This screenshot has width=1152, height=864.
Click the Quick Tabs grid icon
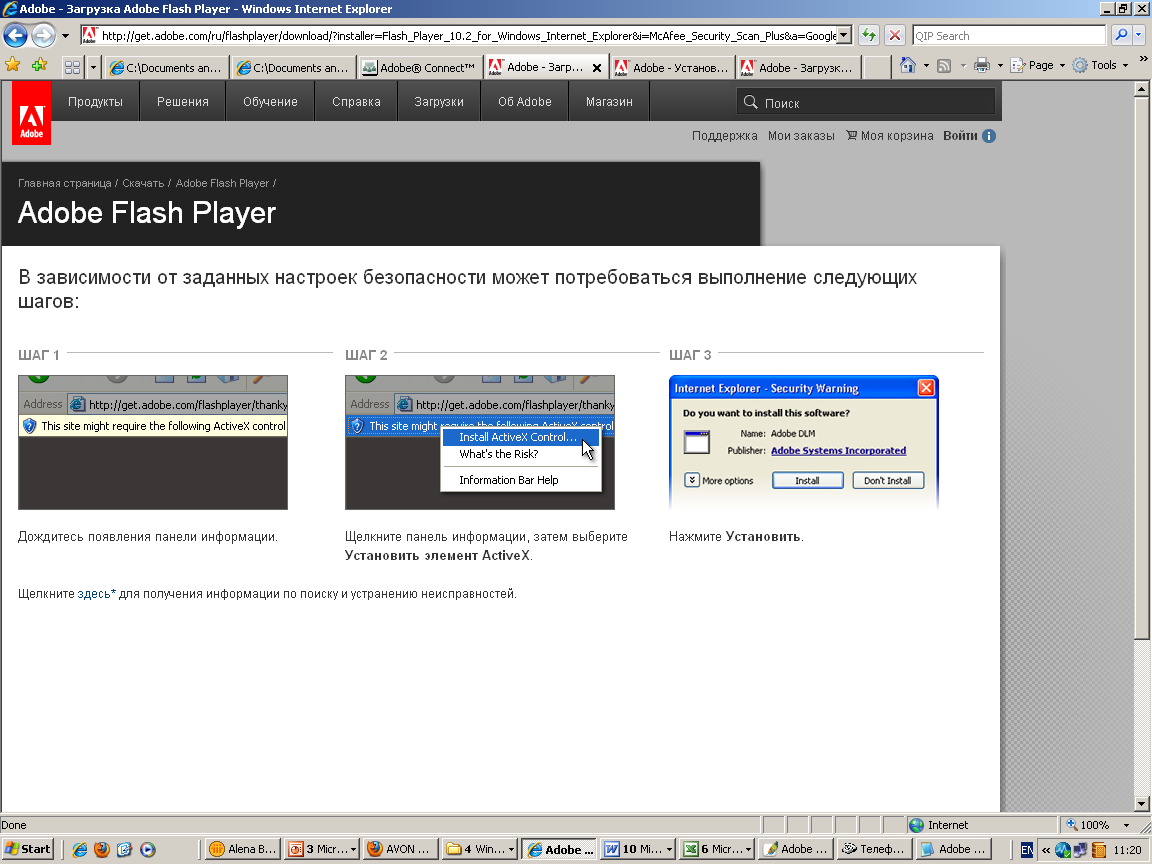pyautogui.click(x=72, y=67)
